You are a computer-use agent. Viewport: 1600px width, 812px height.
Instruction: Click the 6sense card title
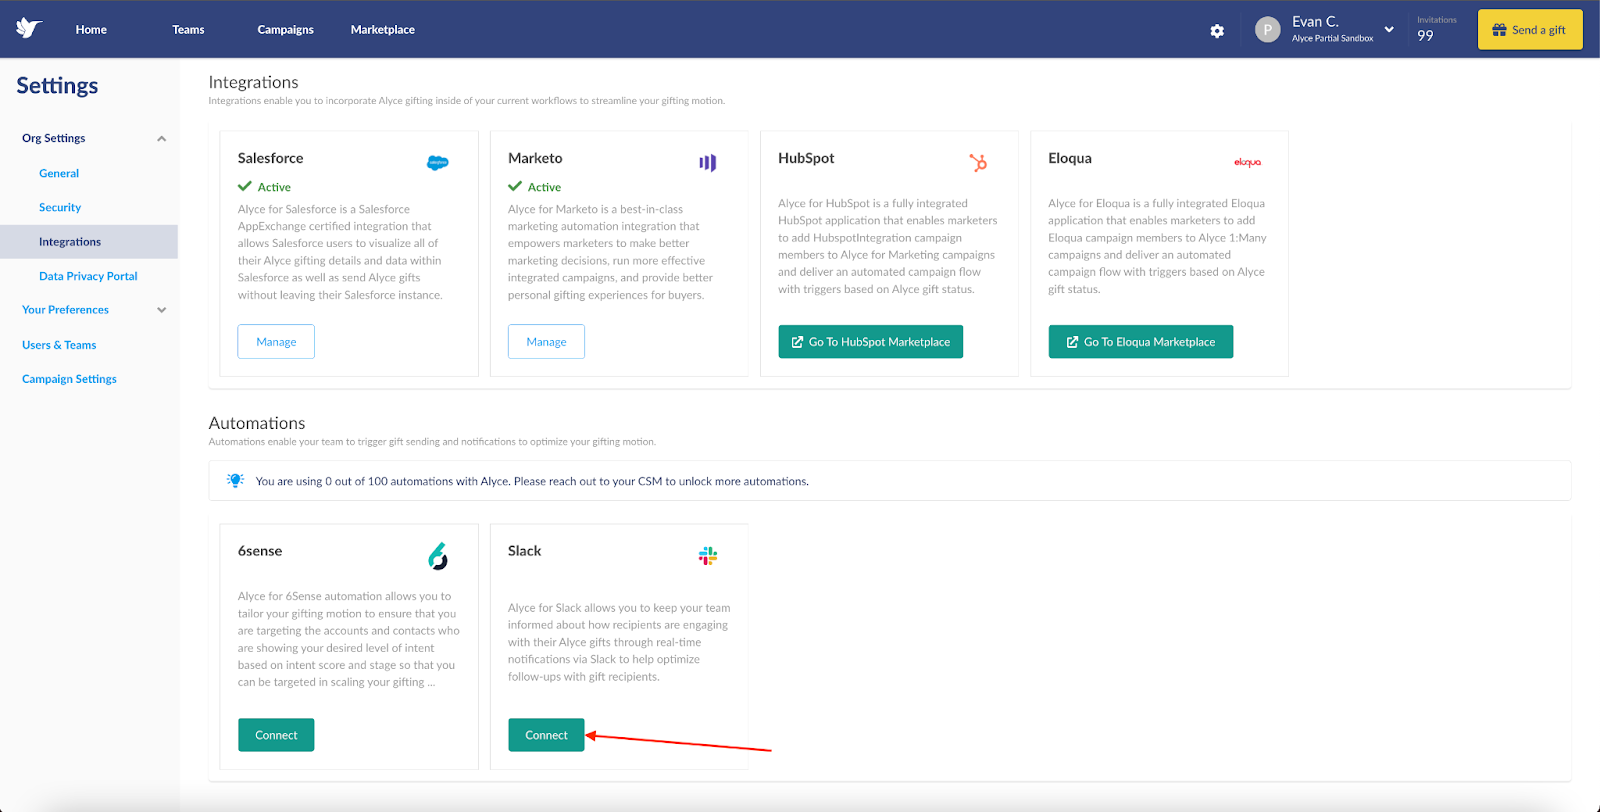[x=260, y=551]
